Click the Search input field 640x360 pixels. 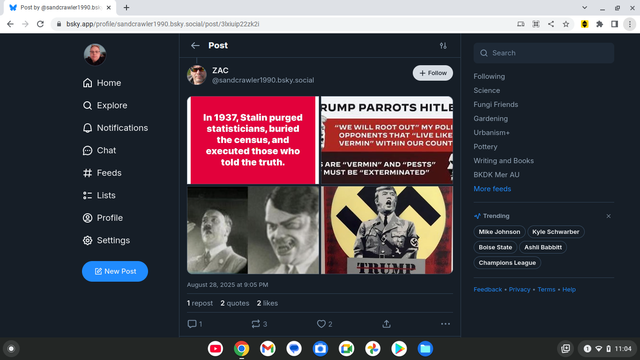[544, 53]
